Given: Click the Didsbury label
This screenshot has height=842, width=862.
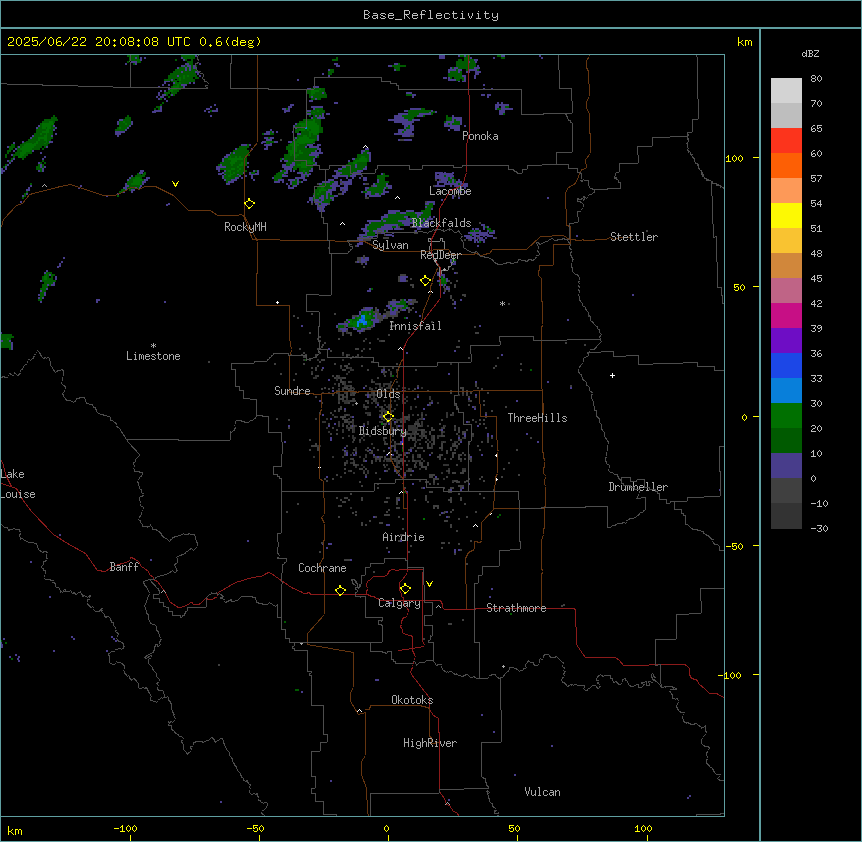Looking at the screenshot, I should point(382,431).
